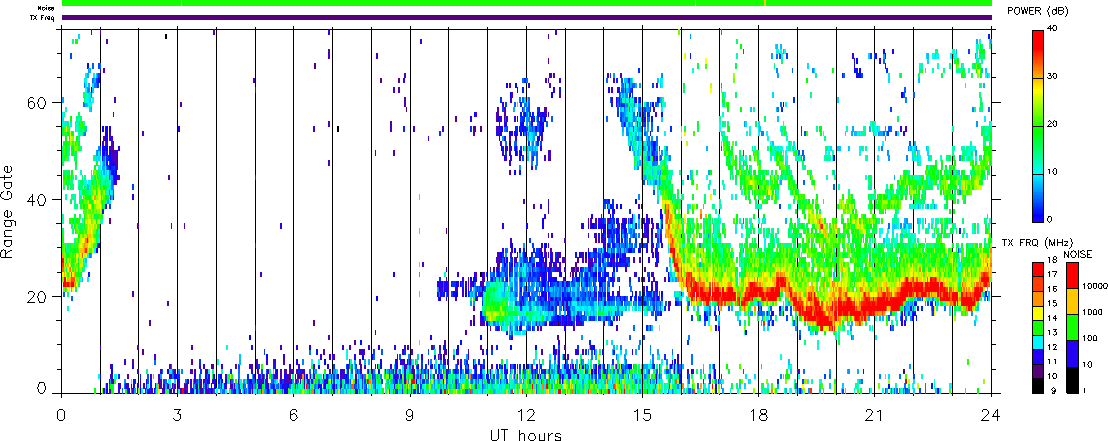Click the 20 tick on the POWER scale
The width and height of the screenshot is (1108, 441).
(1054, 124)
